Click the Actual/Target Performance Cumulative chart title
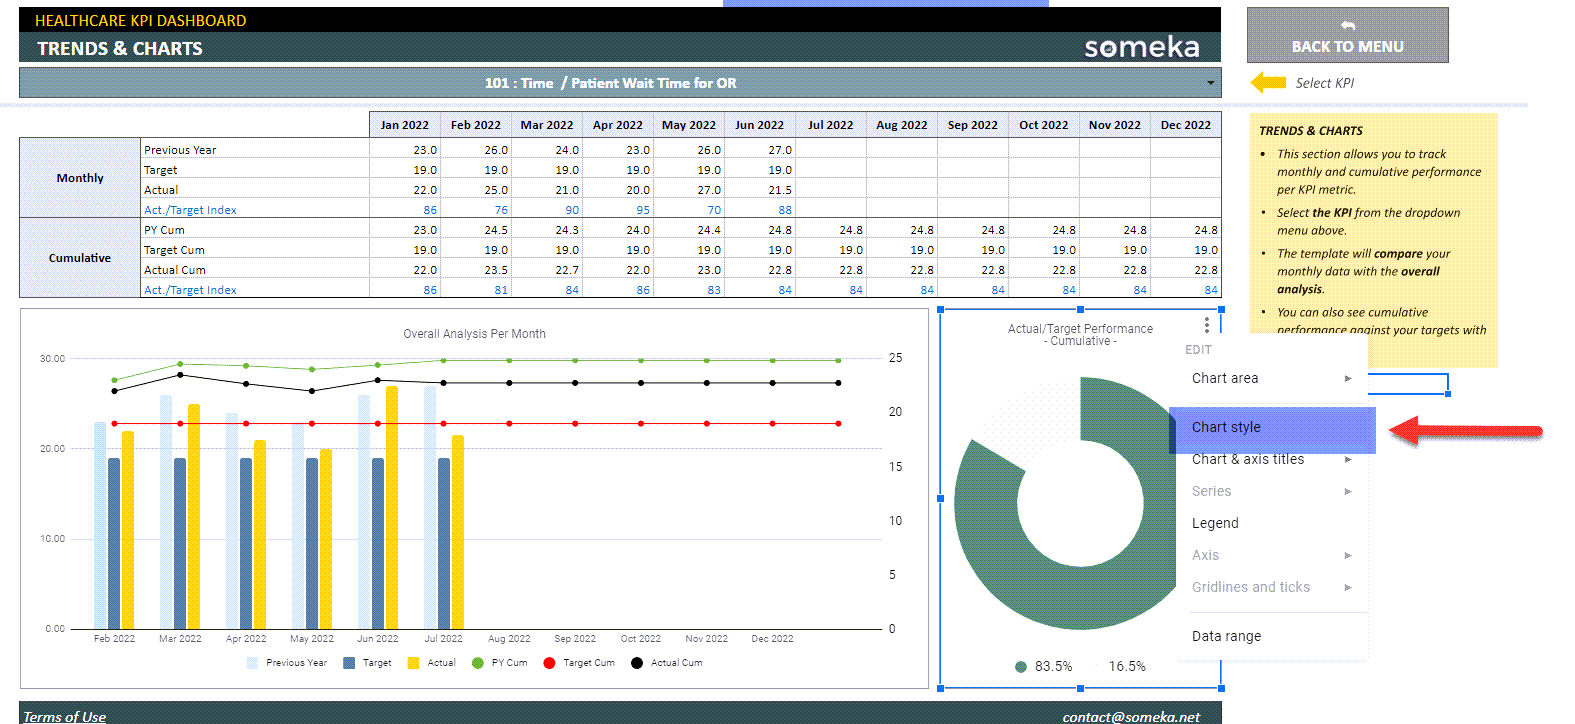Screen dimensions: 1575x724 [1080, 335]
